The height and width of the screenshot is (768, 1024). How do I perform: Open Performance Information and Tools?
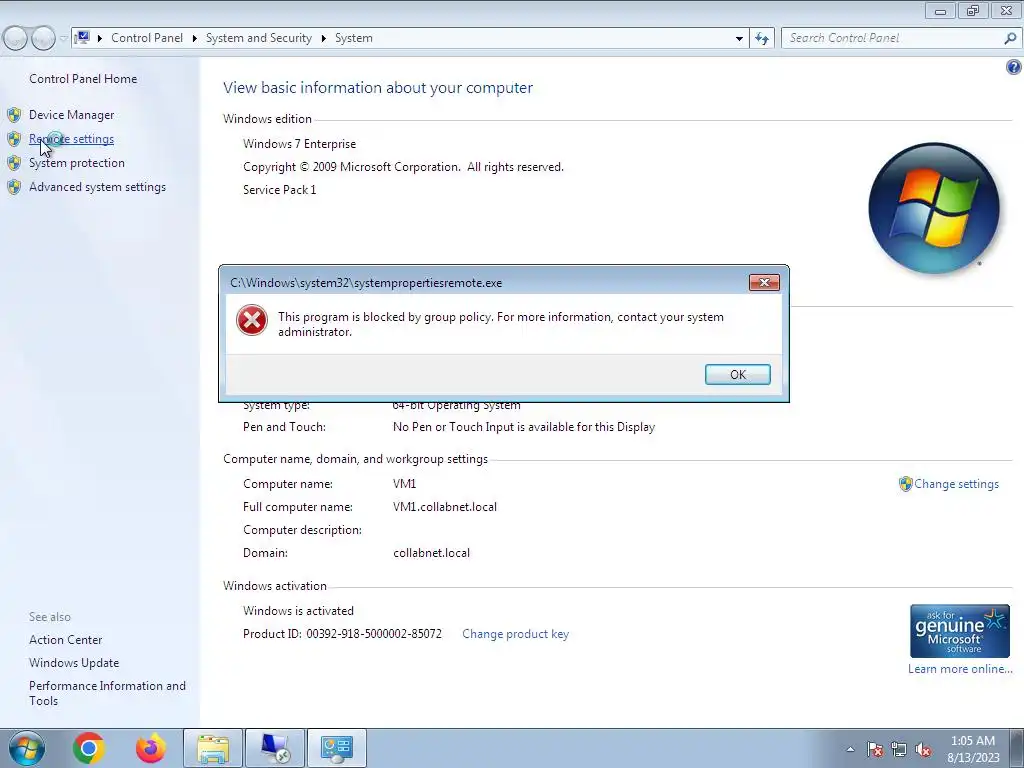tap(107, 693)
